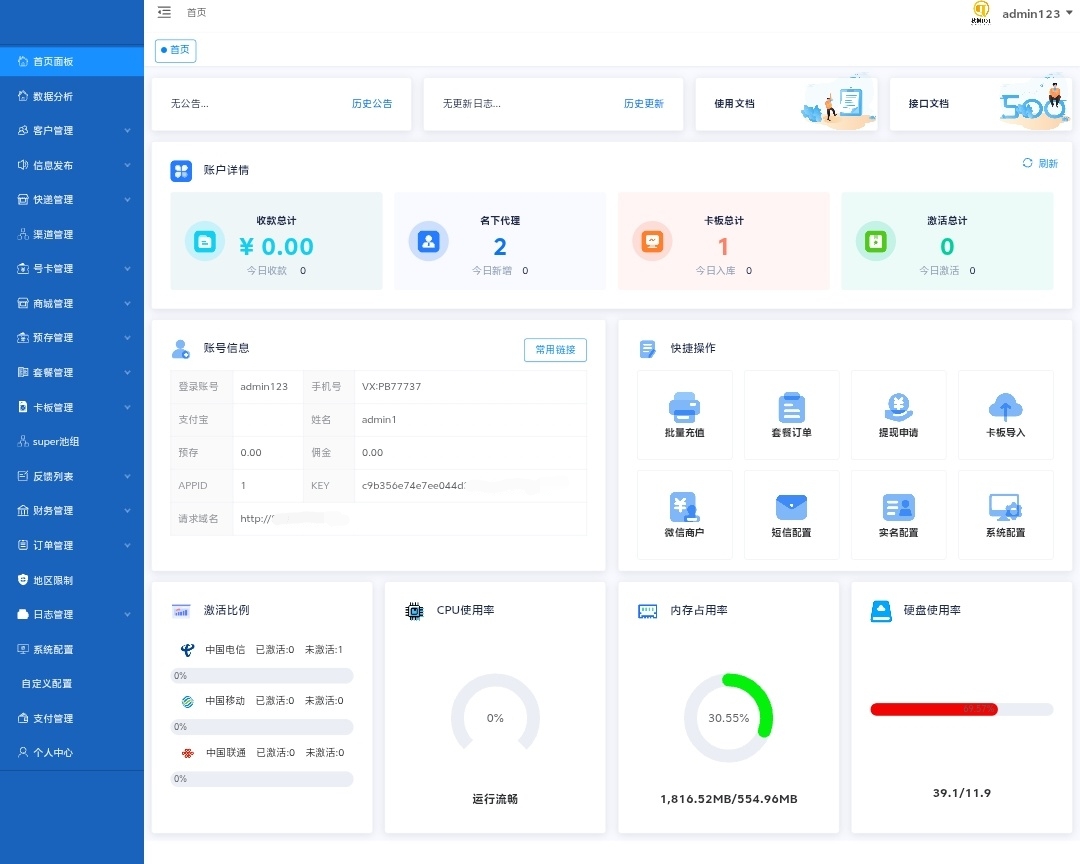Click the 实名配置 ID card icon

pos(898,507)
